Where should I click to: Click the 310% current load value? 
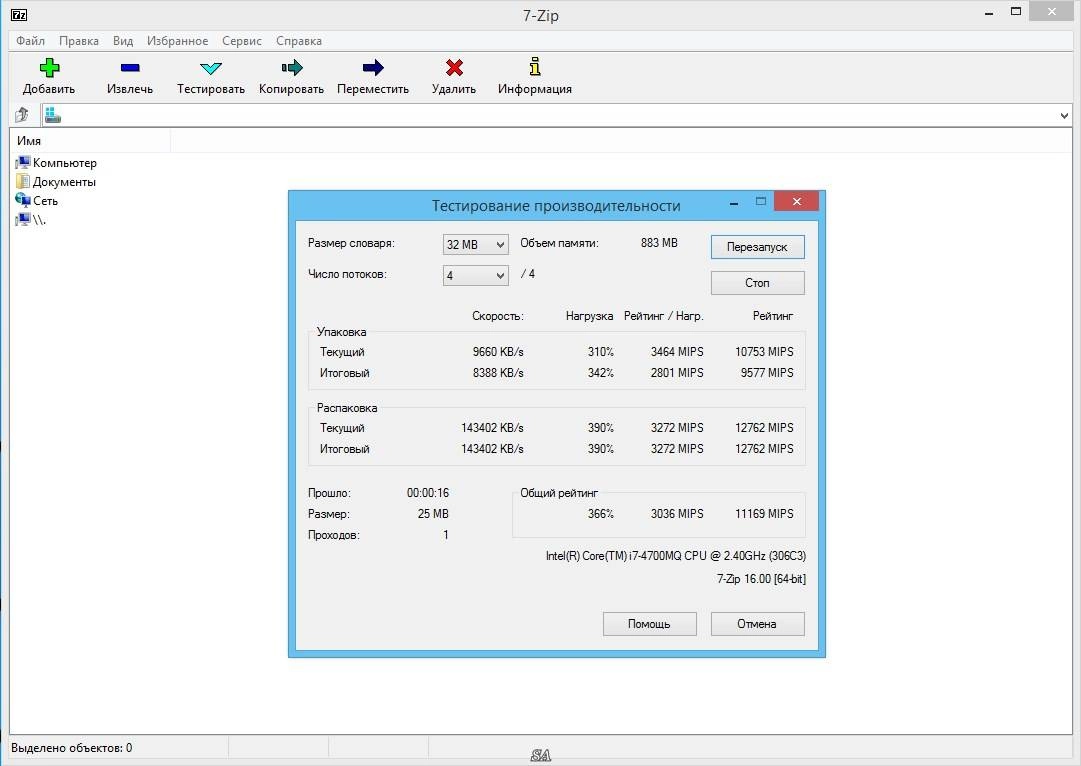[600, 352]
